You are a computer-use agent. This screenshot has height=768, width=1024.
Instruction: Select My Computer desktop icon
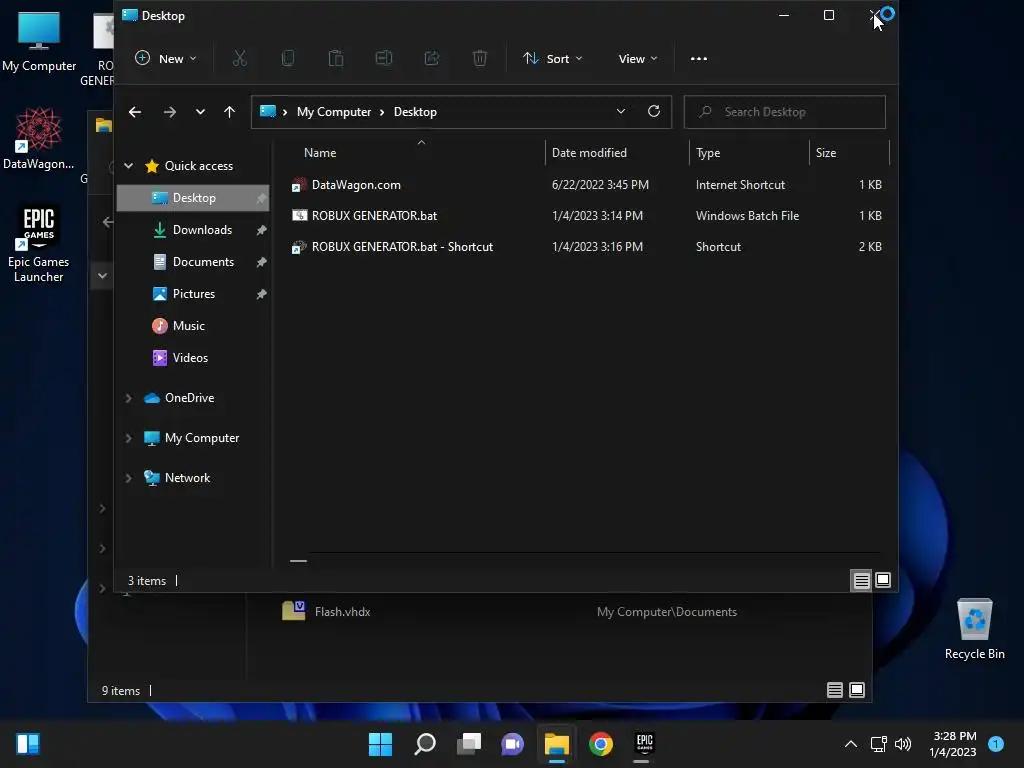[39, 42]
